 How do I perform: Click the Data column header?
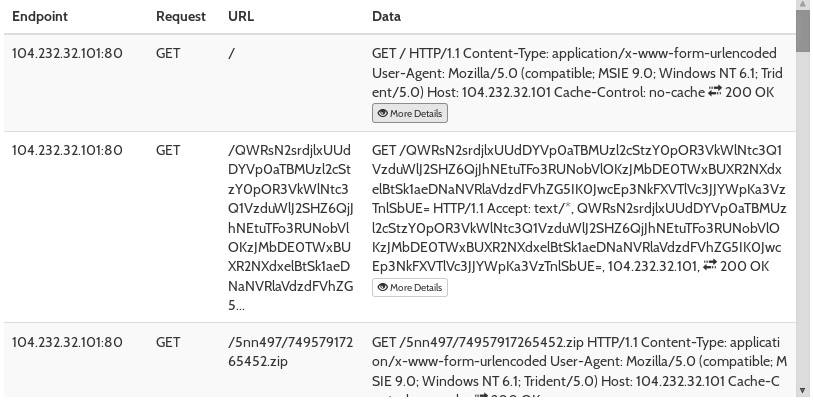(386, 17)
